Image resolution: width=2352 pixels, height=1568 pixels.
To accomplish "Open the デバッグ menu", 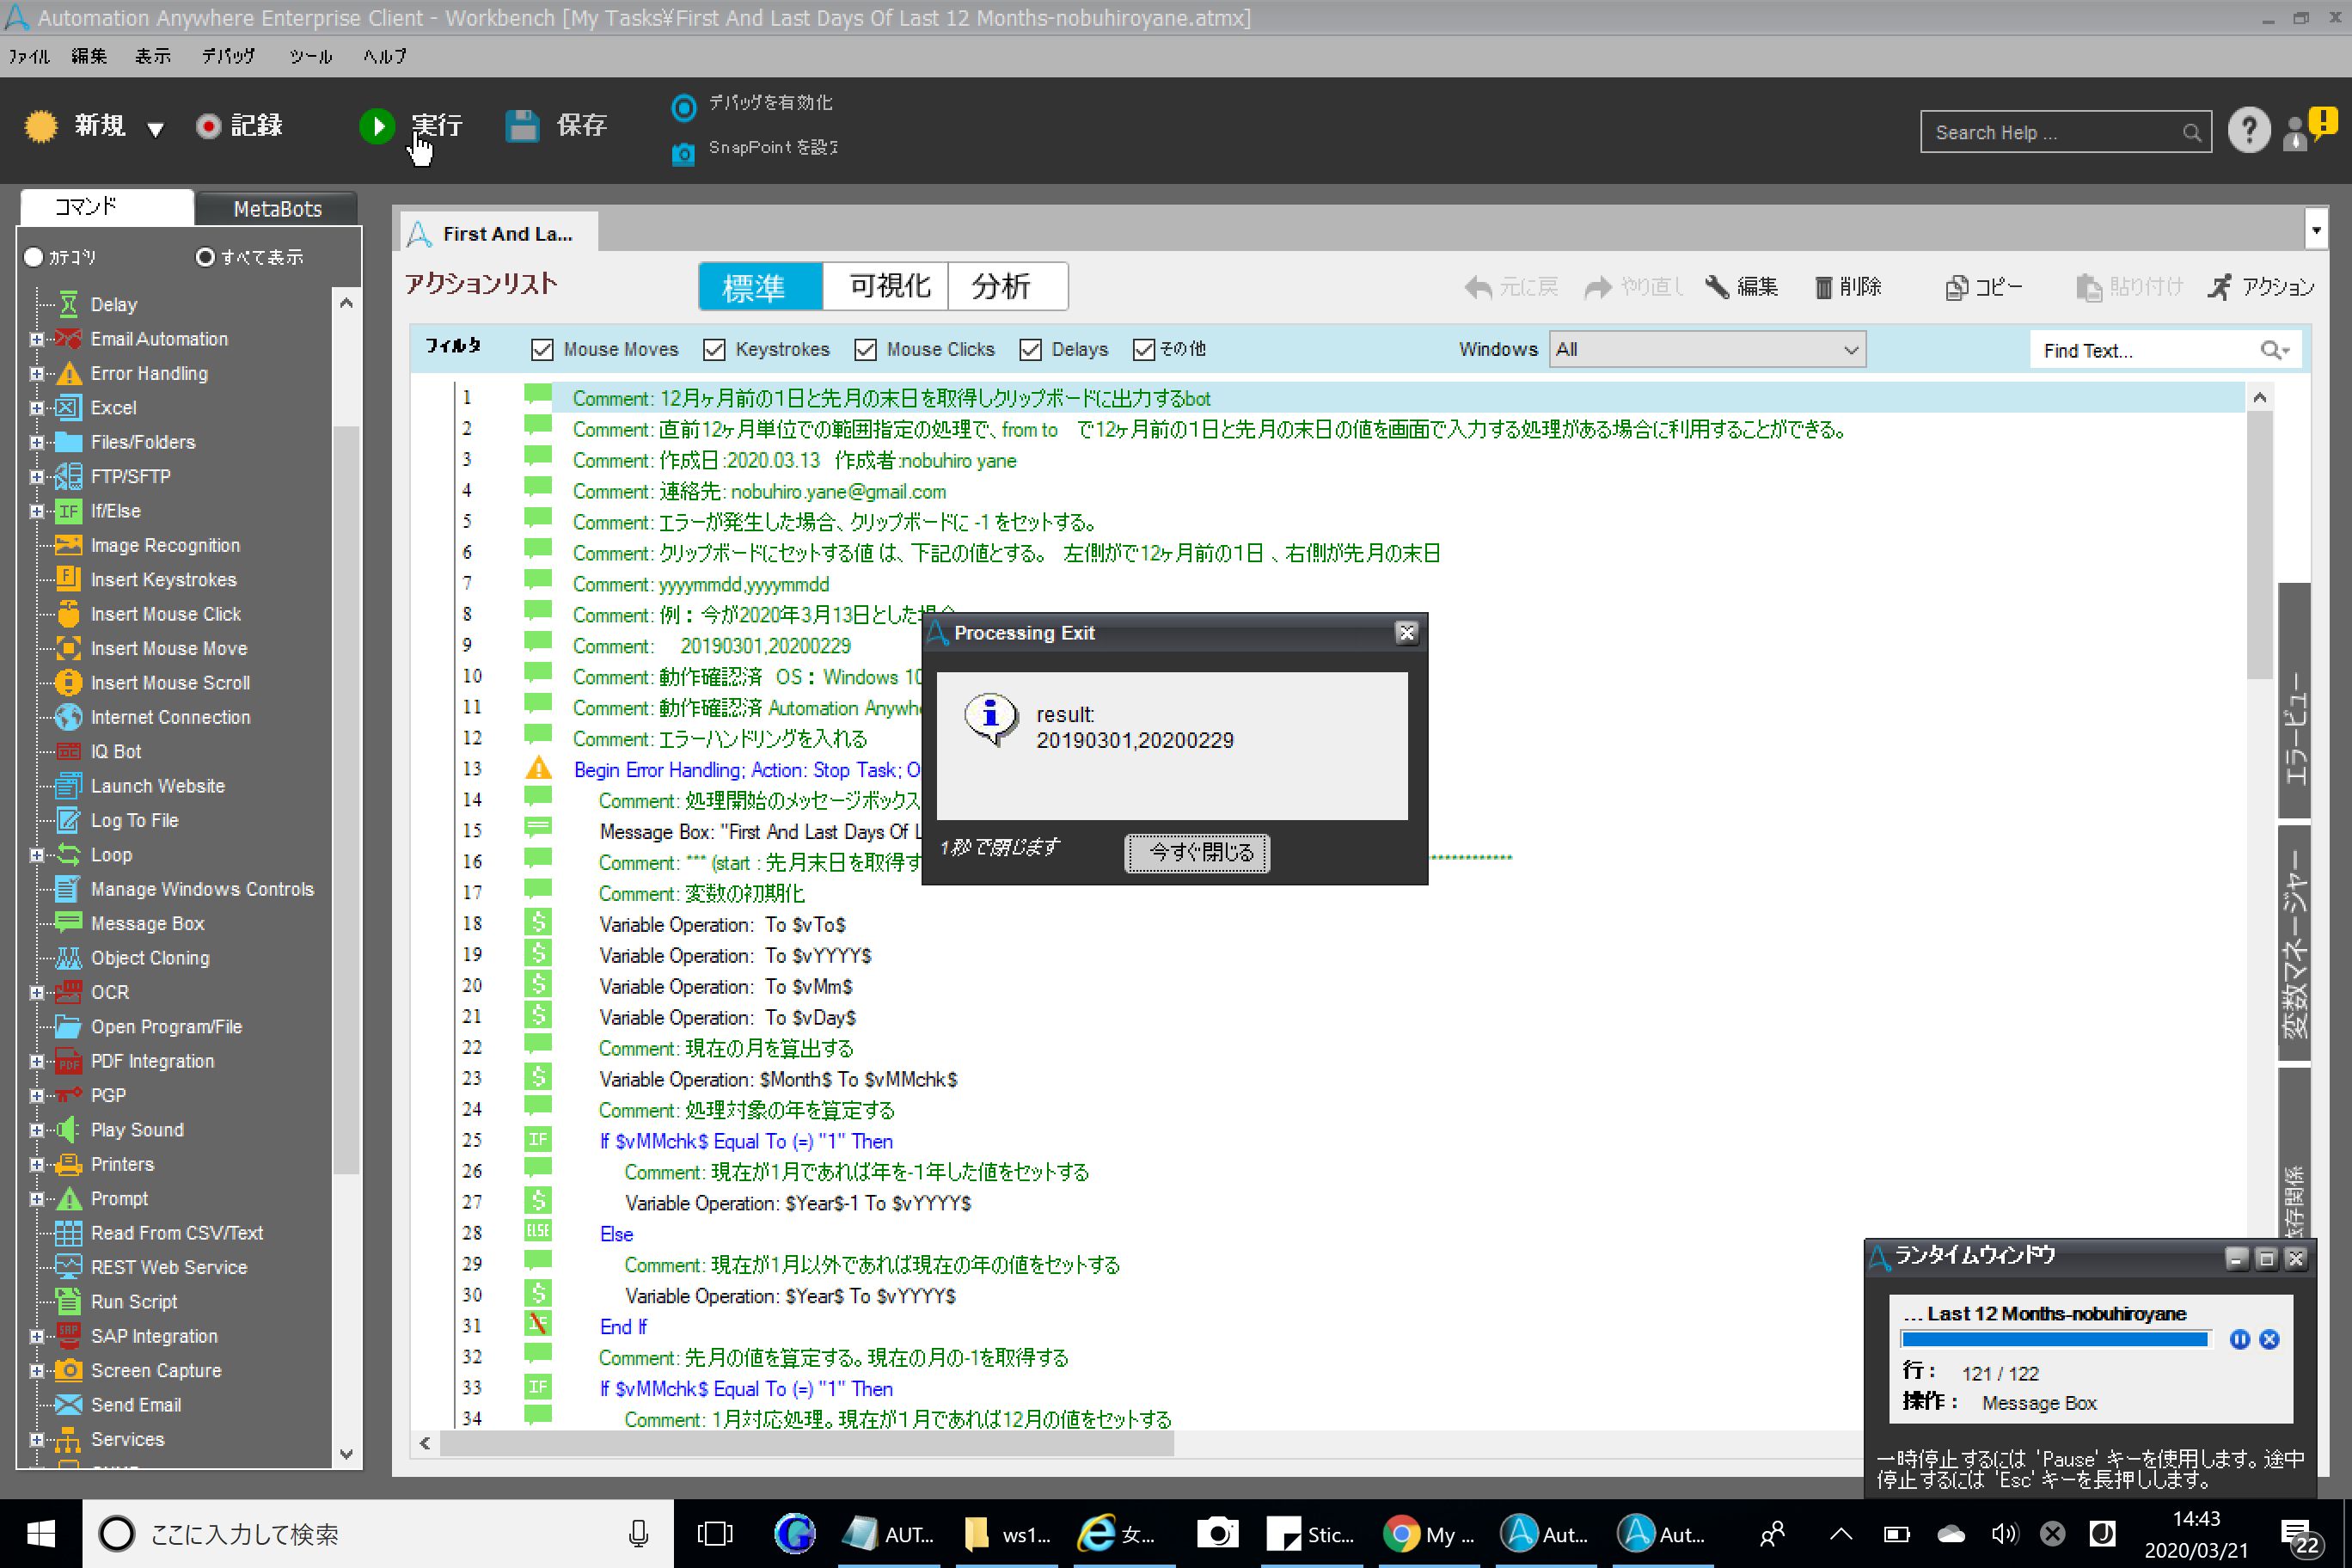I will click(228, 57).
